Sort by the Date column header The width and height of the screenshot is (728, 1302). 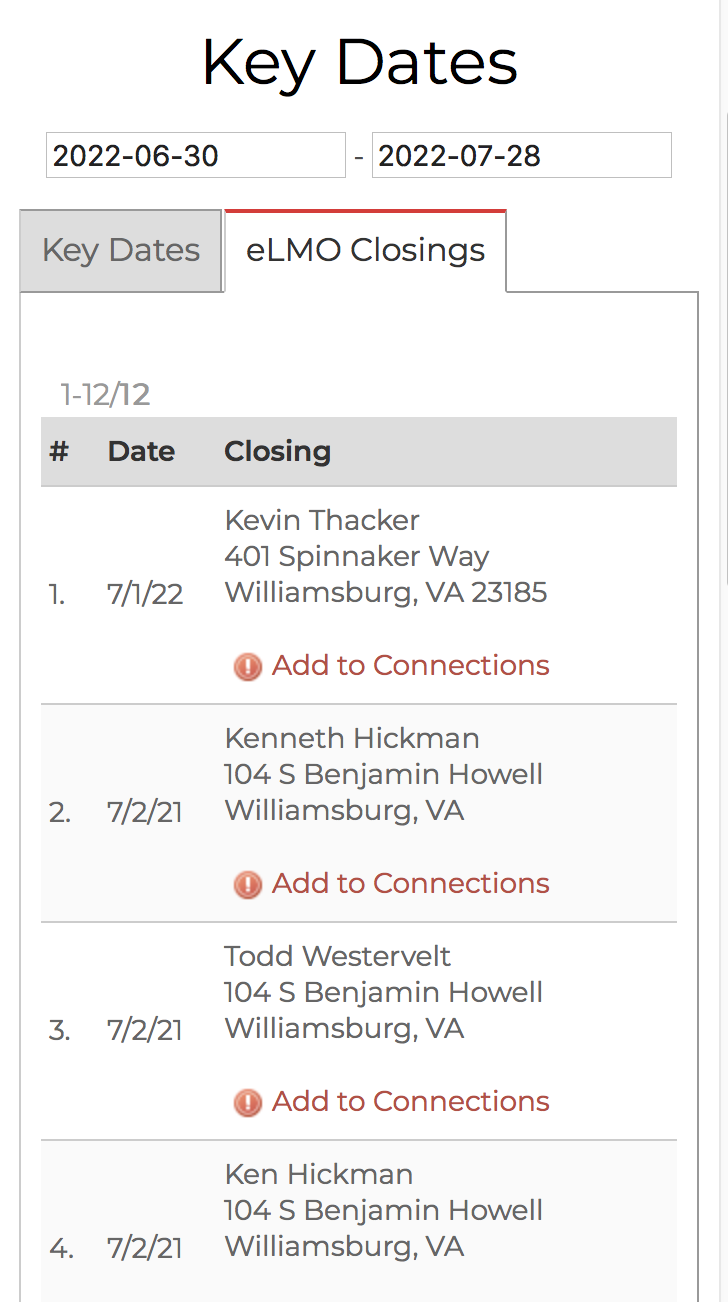pyautogui.click(x=141, y=452)
